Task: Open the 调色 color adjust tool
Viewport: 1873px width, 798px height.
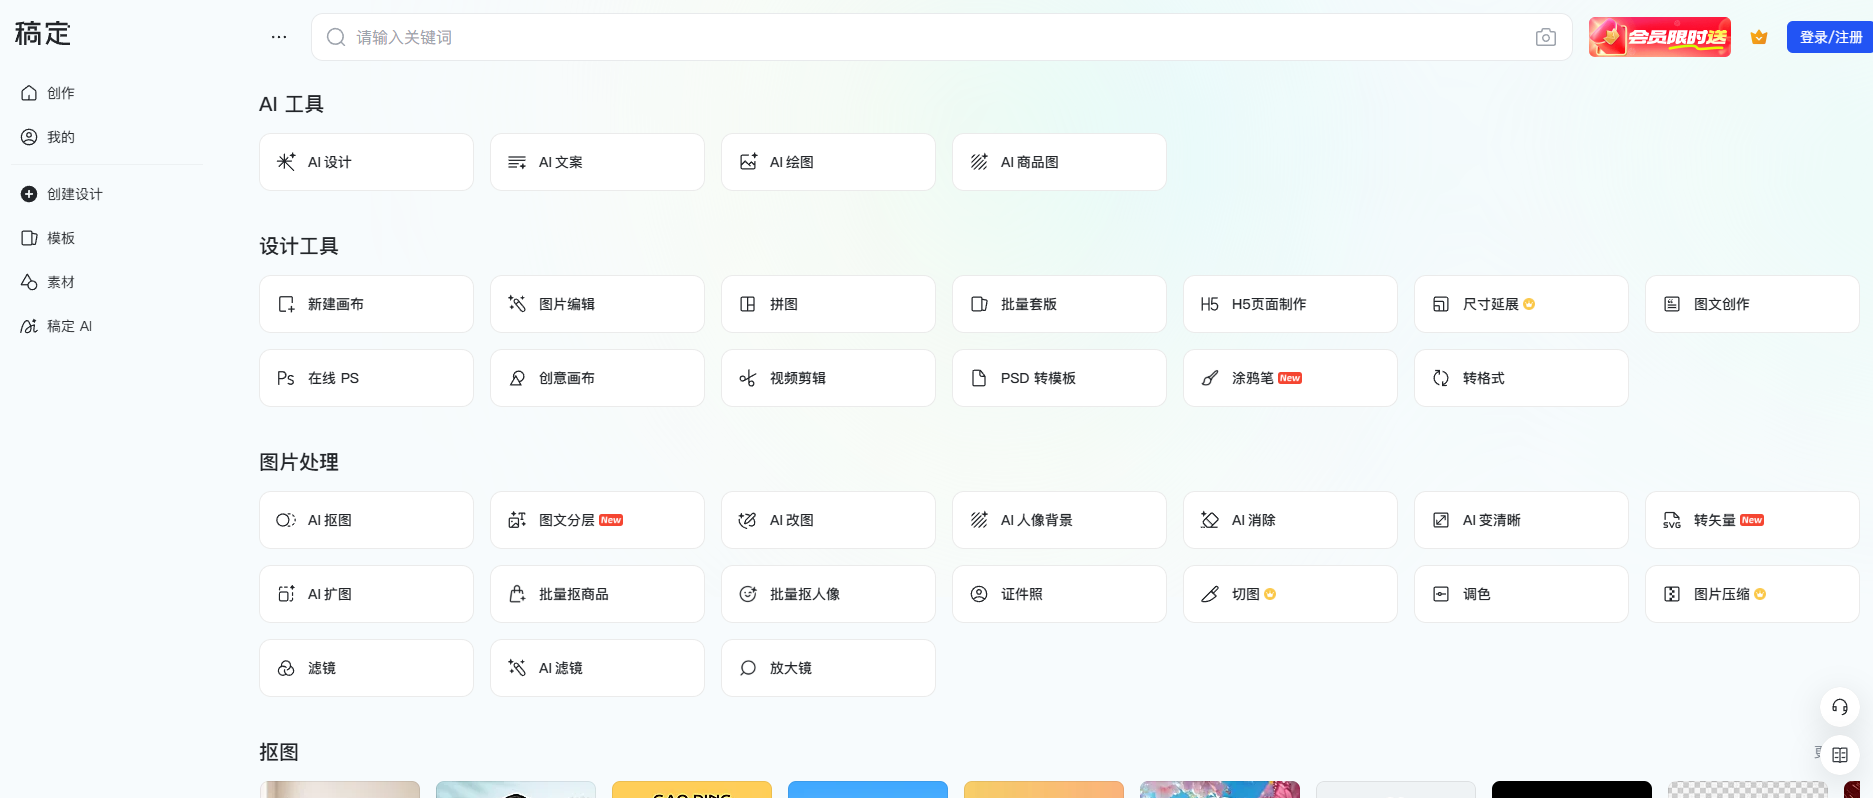Action: point(1521,594)
